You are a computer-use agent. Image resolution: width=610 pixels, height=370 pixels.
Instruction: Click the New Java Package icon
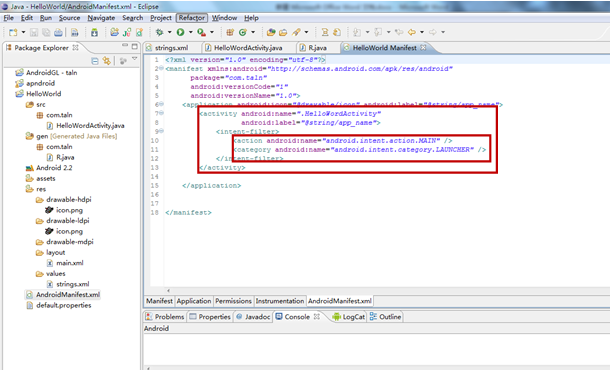point(230,32)
